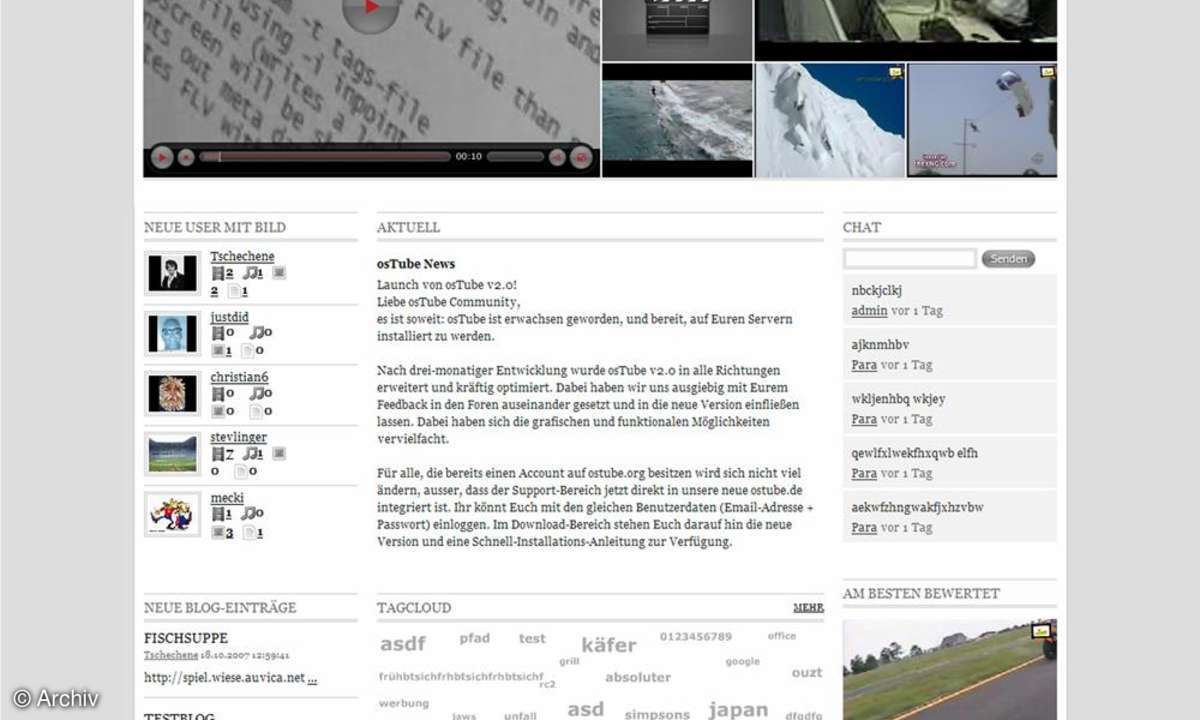
Task: Open the clapperboard video thumbnail
Action: [x=677, y=30]
